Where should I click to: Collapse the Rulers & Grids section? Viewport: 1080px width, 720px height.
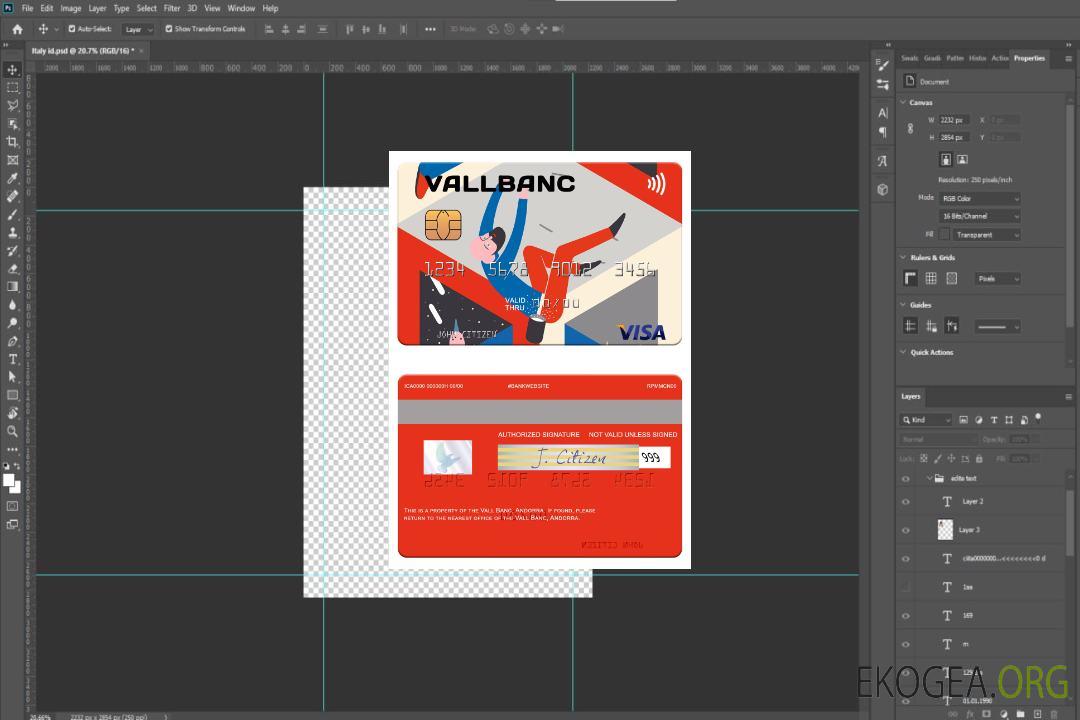[904, 258]
